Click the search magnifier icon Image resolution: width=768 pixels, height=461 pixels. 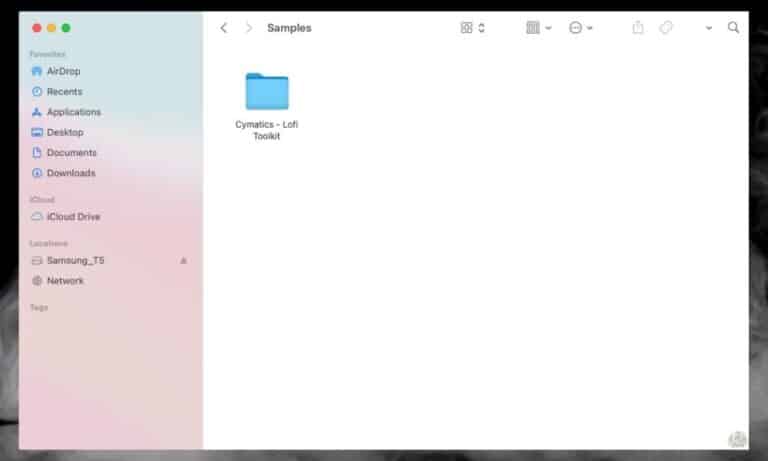pos(733,28)
